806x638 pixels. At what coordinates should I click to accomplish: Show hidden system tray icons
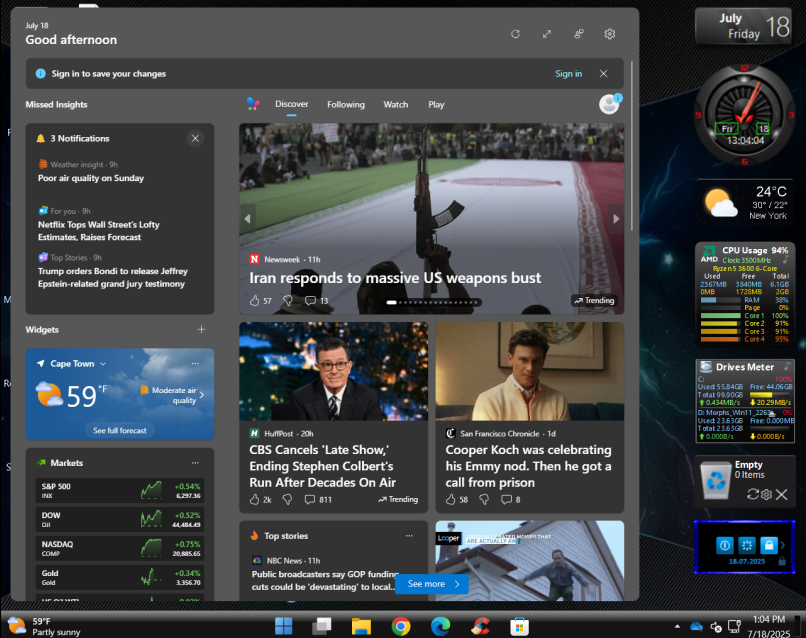pos(677,626)
